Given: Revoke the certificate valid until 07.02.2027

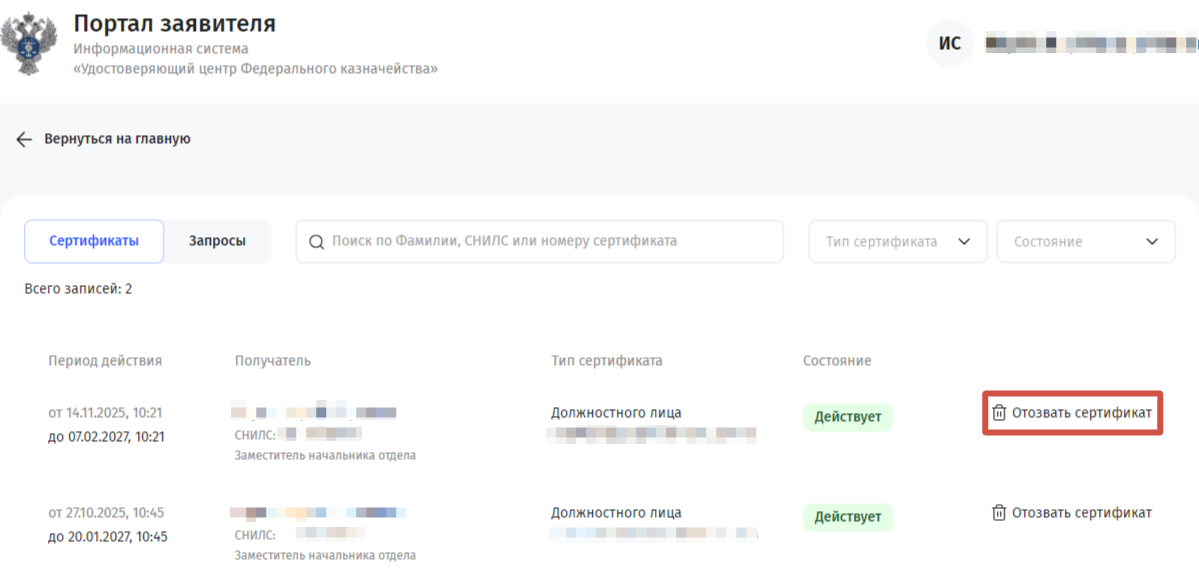Looking at the screenshot, I should point(1072,413).
